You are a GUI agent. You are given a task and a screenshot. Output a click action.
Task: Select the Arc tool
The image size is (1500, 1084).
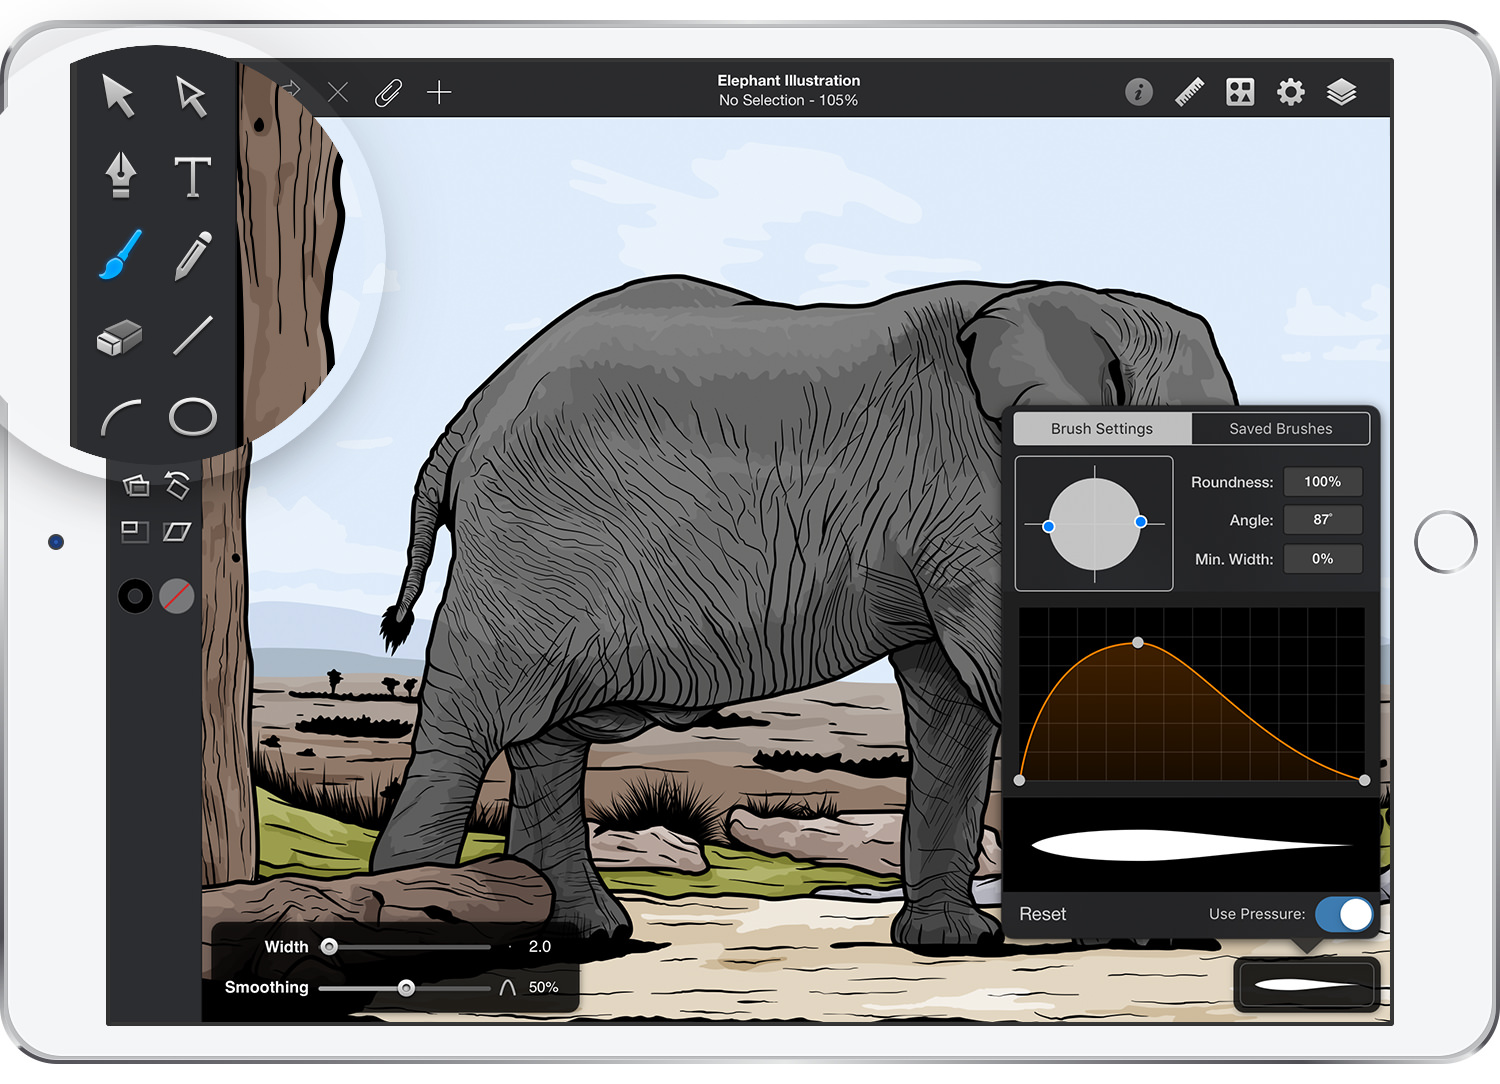click(x=120, y=417)
